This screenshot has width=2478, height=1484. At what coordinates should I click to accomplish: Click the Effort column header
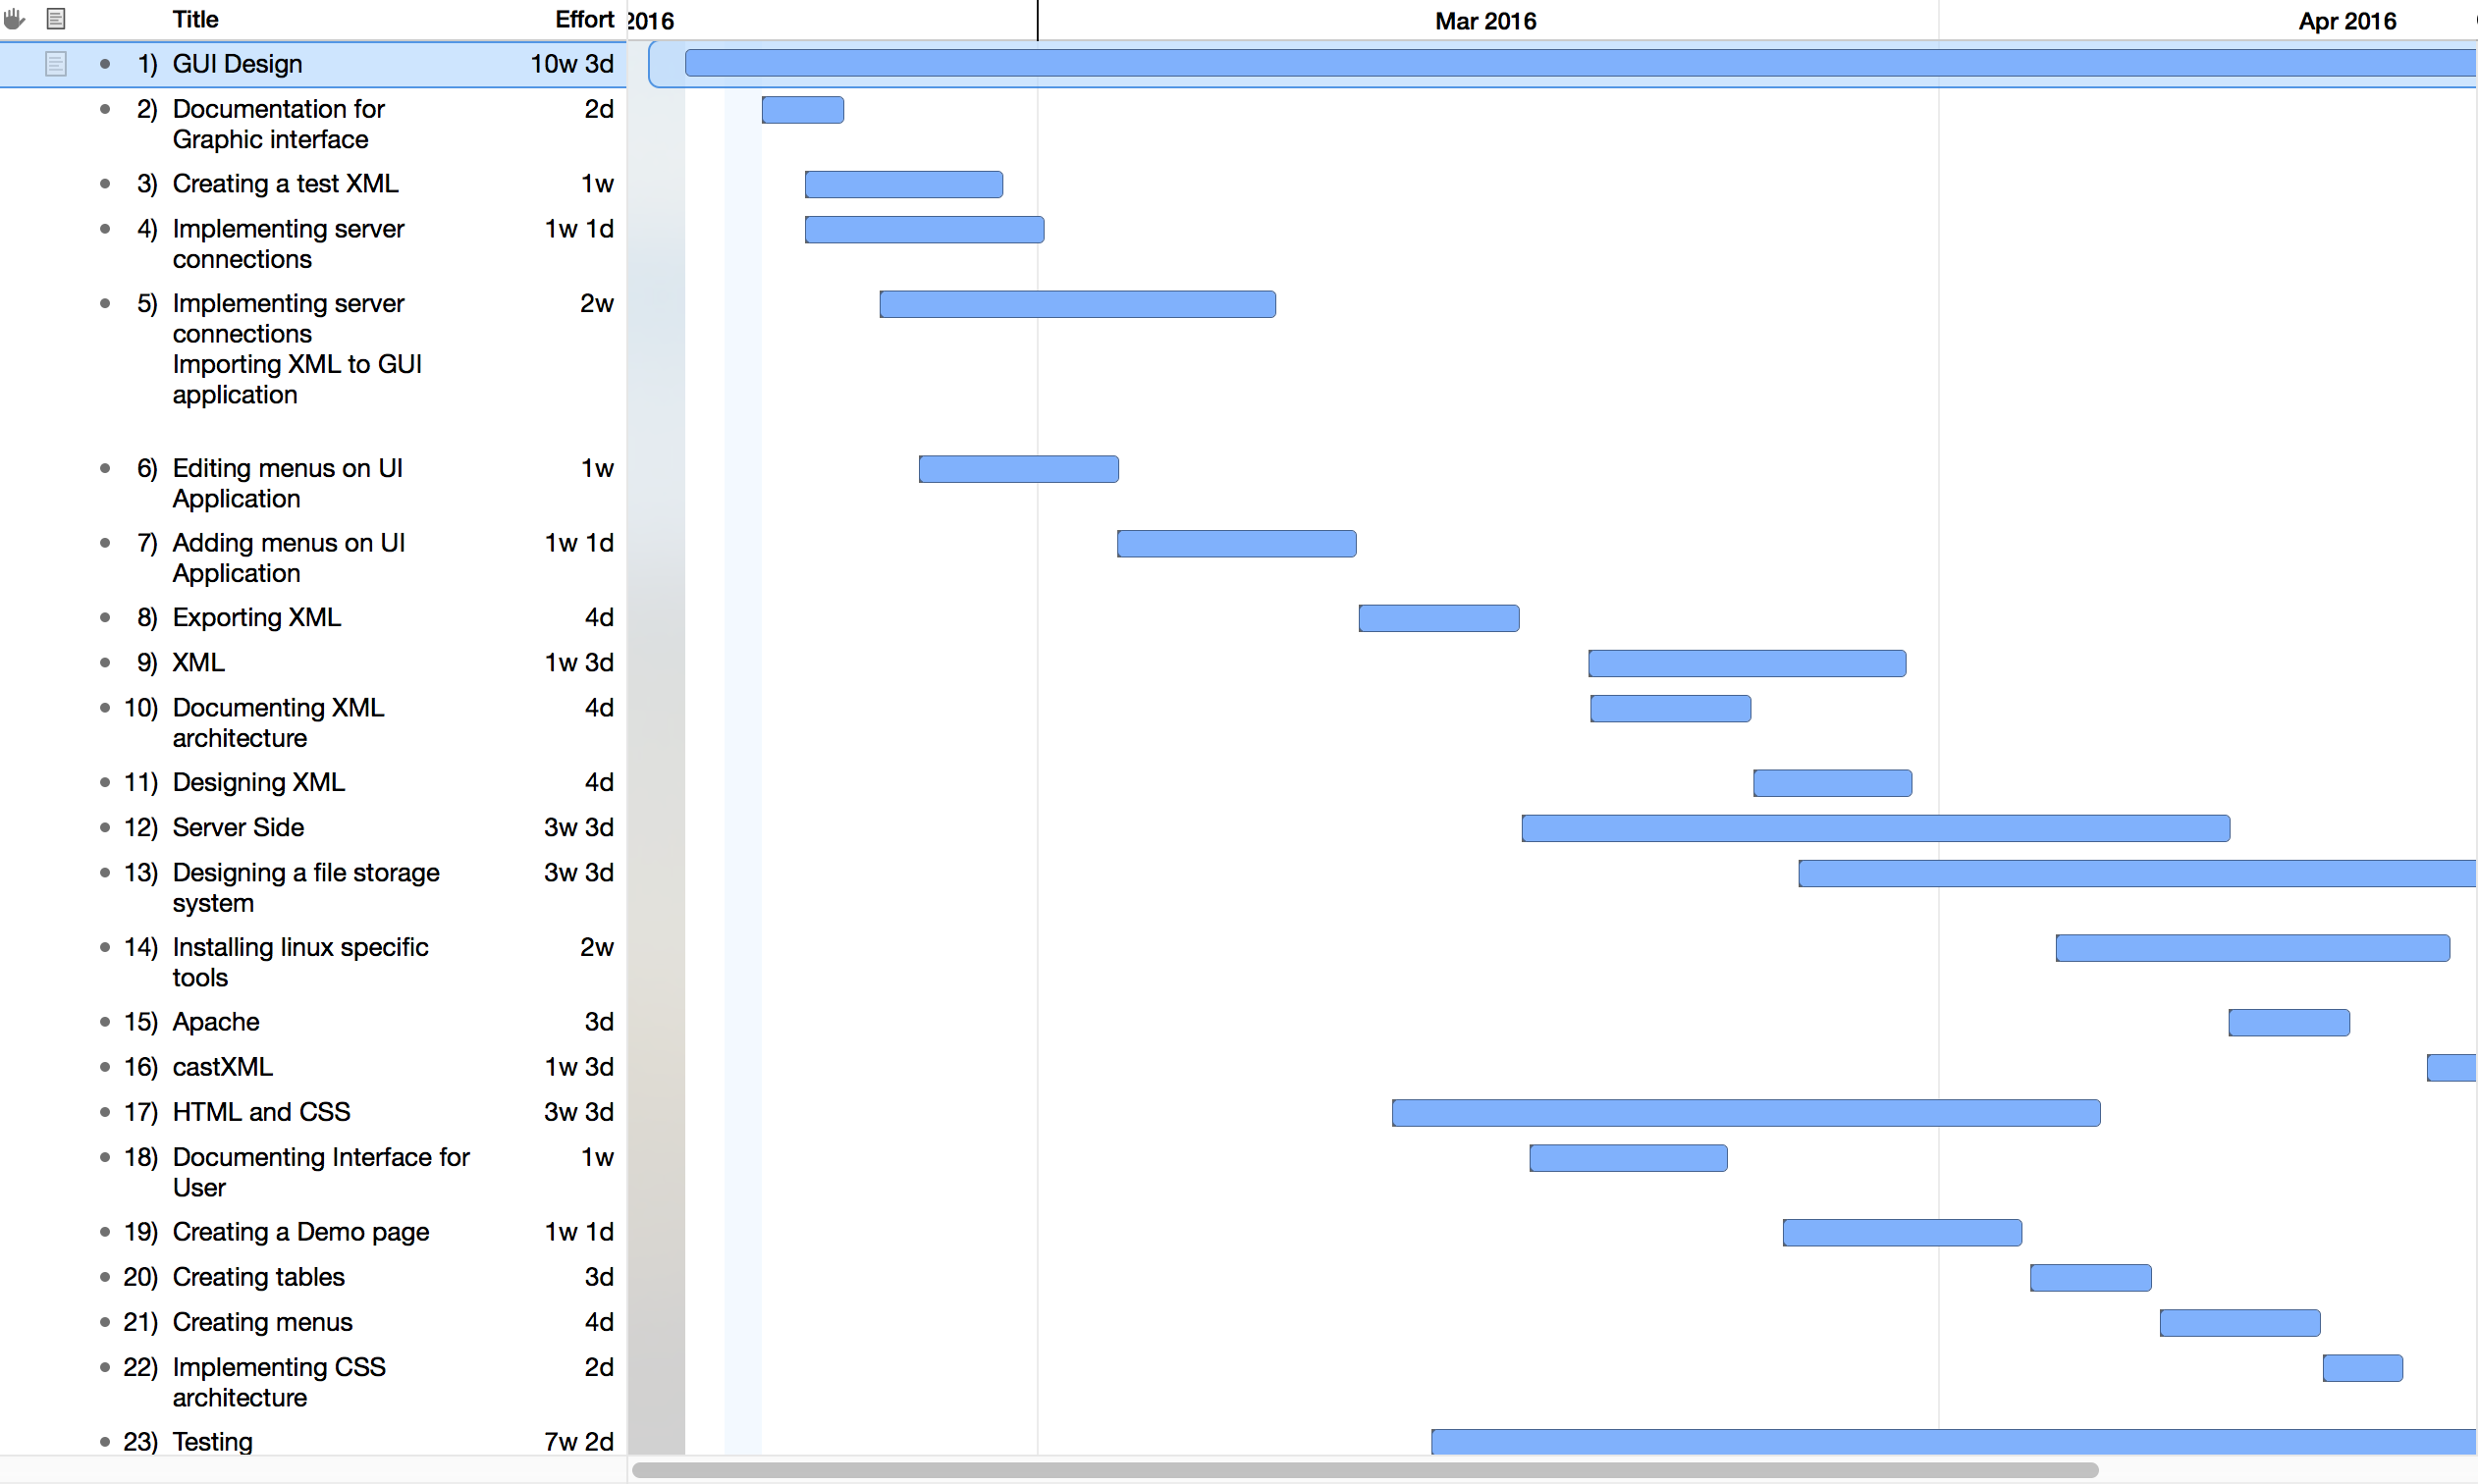(x=584, y=19)
